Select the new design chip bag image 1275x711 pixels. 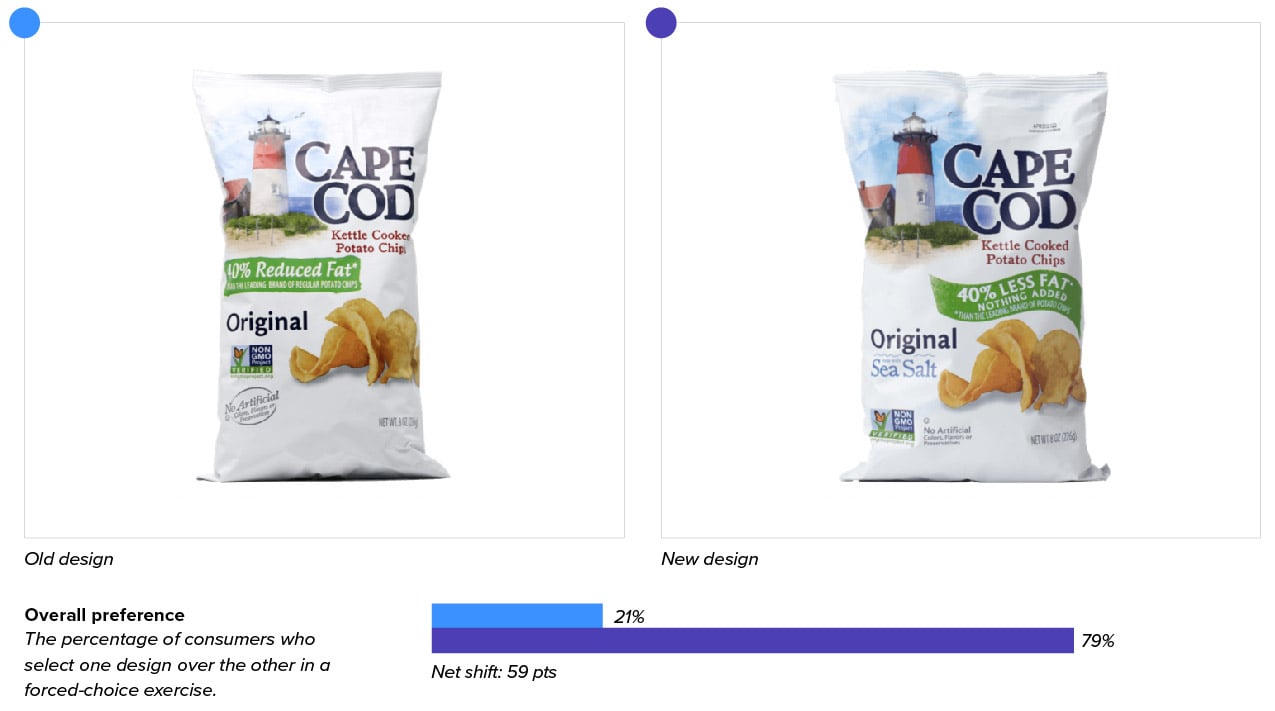pyautogui.click(x=972, y=277)
